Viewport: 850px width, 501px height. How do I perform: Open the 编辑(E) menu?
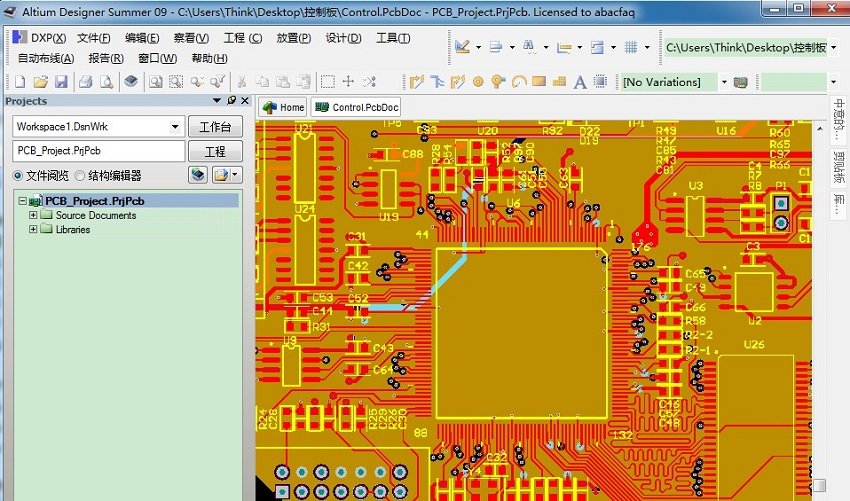pyautogui.click(x=142, y=38)
